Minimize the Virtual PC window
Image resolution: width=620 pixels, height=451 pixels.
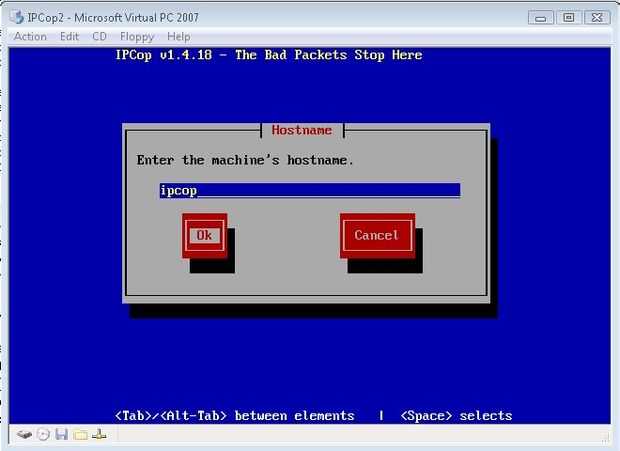541,18
